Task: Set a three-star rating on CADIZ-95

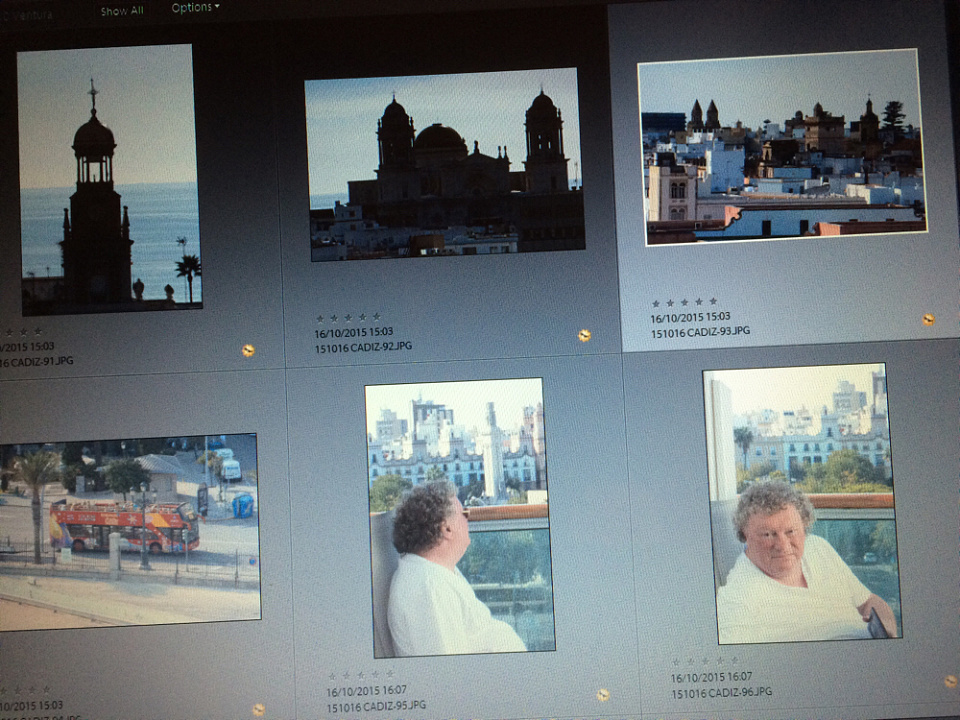Action: 361,675
